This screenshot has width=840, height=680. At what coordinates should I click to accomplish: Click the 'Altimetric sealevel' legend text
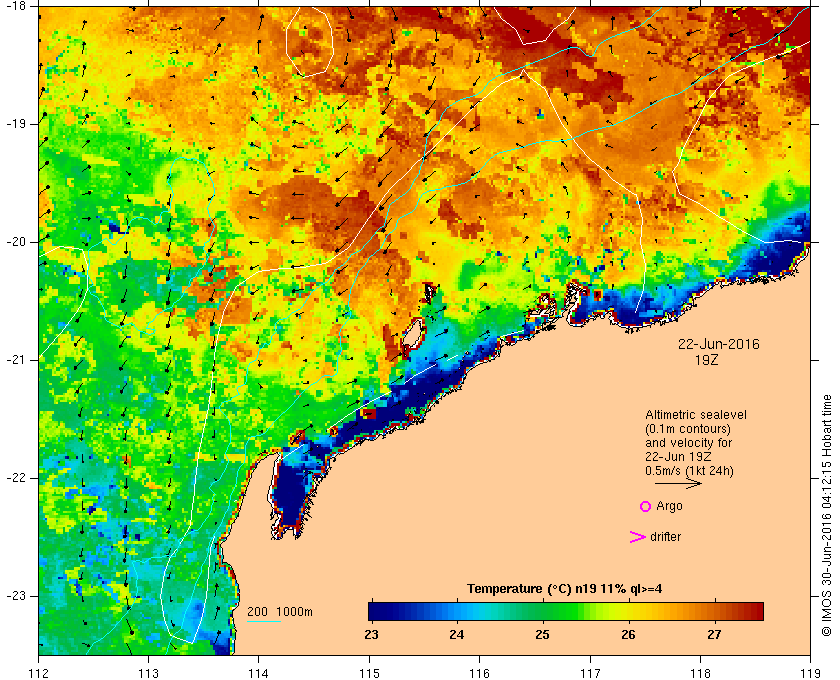pos(696,415)
